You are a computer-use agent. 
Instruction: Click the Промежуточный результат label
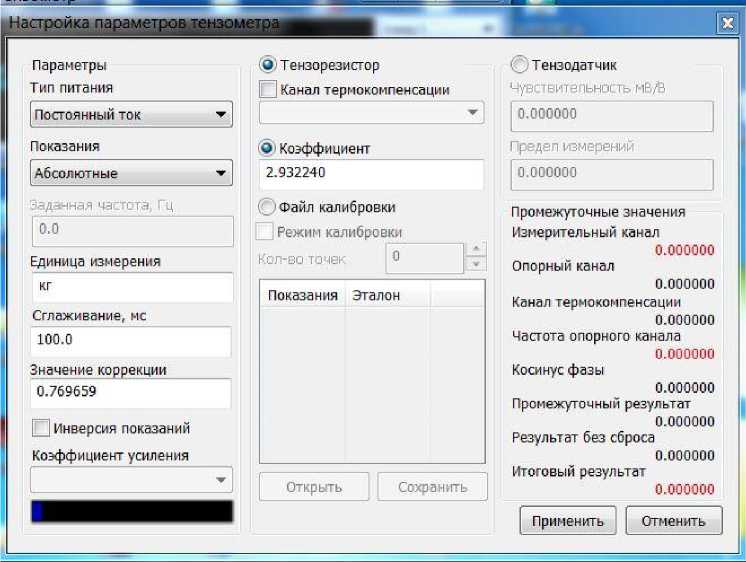pos(601,404)
